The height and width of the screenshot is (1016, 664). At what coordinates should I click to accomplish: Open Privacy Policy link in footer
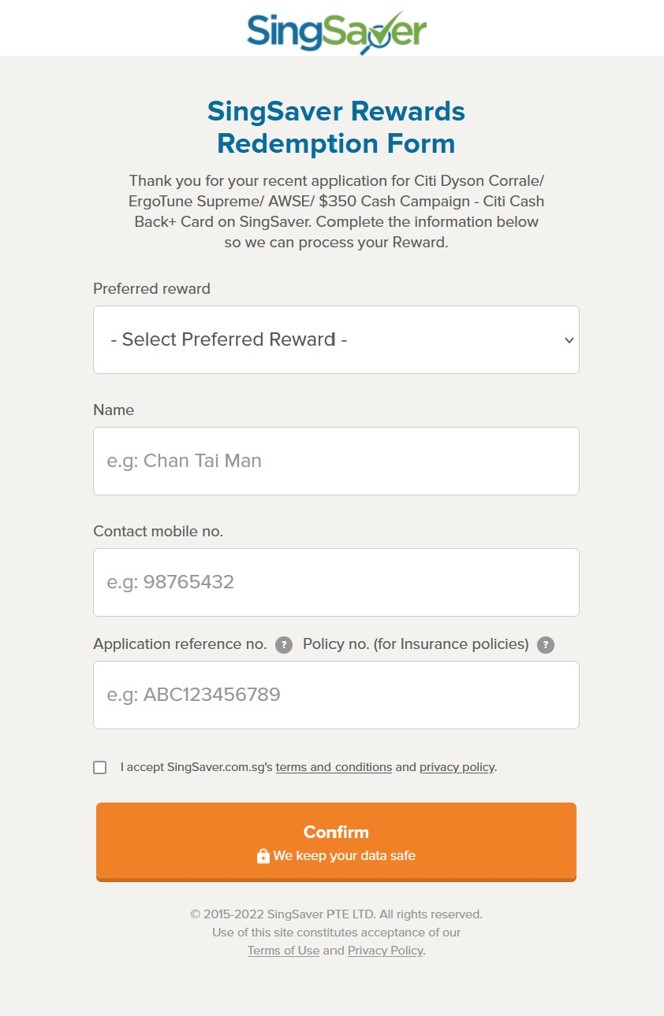click(x=385, y=951)
